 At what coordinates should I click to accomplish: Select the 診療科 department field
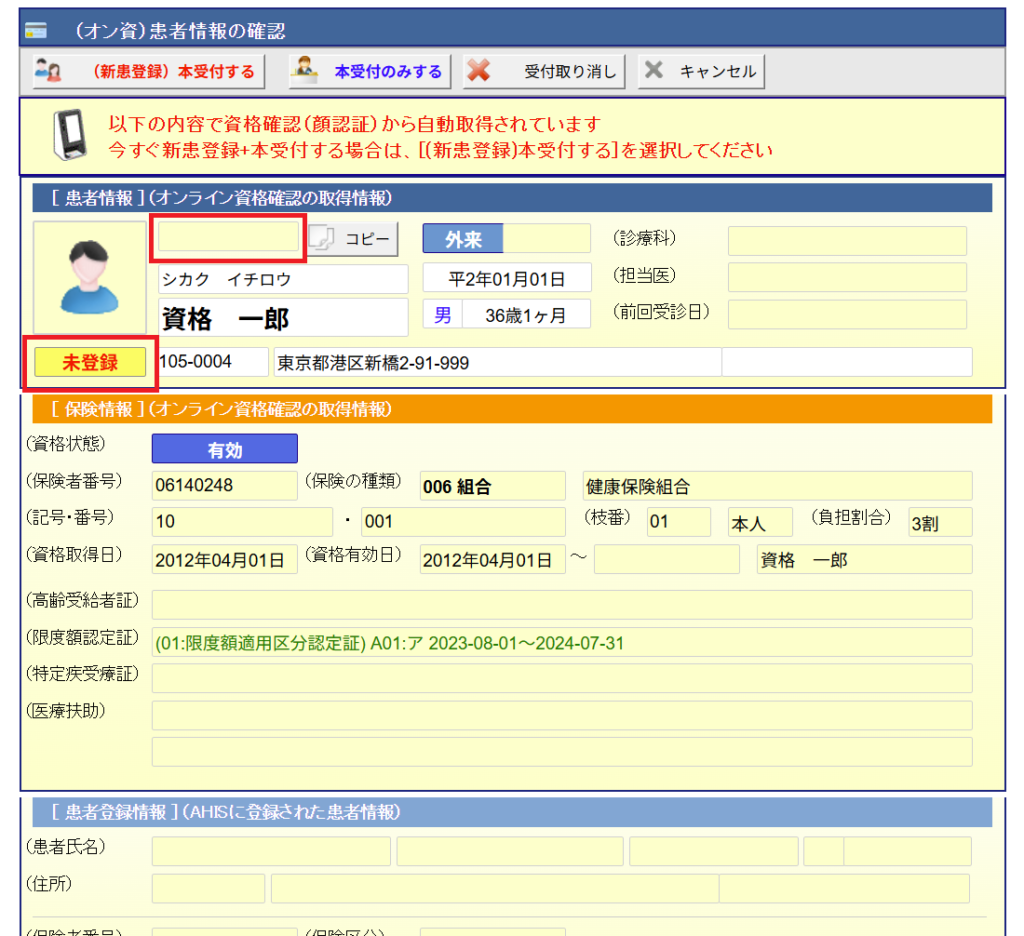point(846,241)
